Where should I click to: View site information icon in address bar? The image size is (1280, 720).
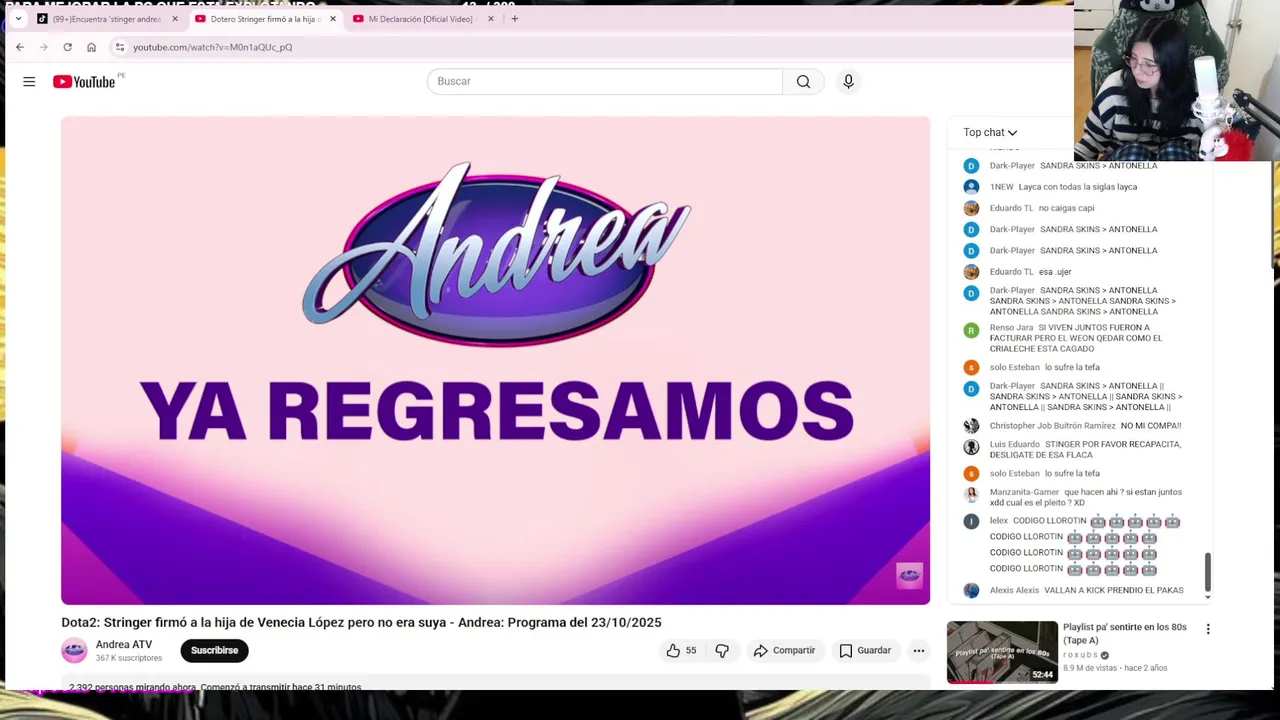(119, 47)
